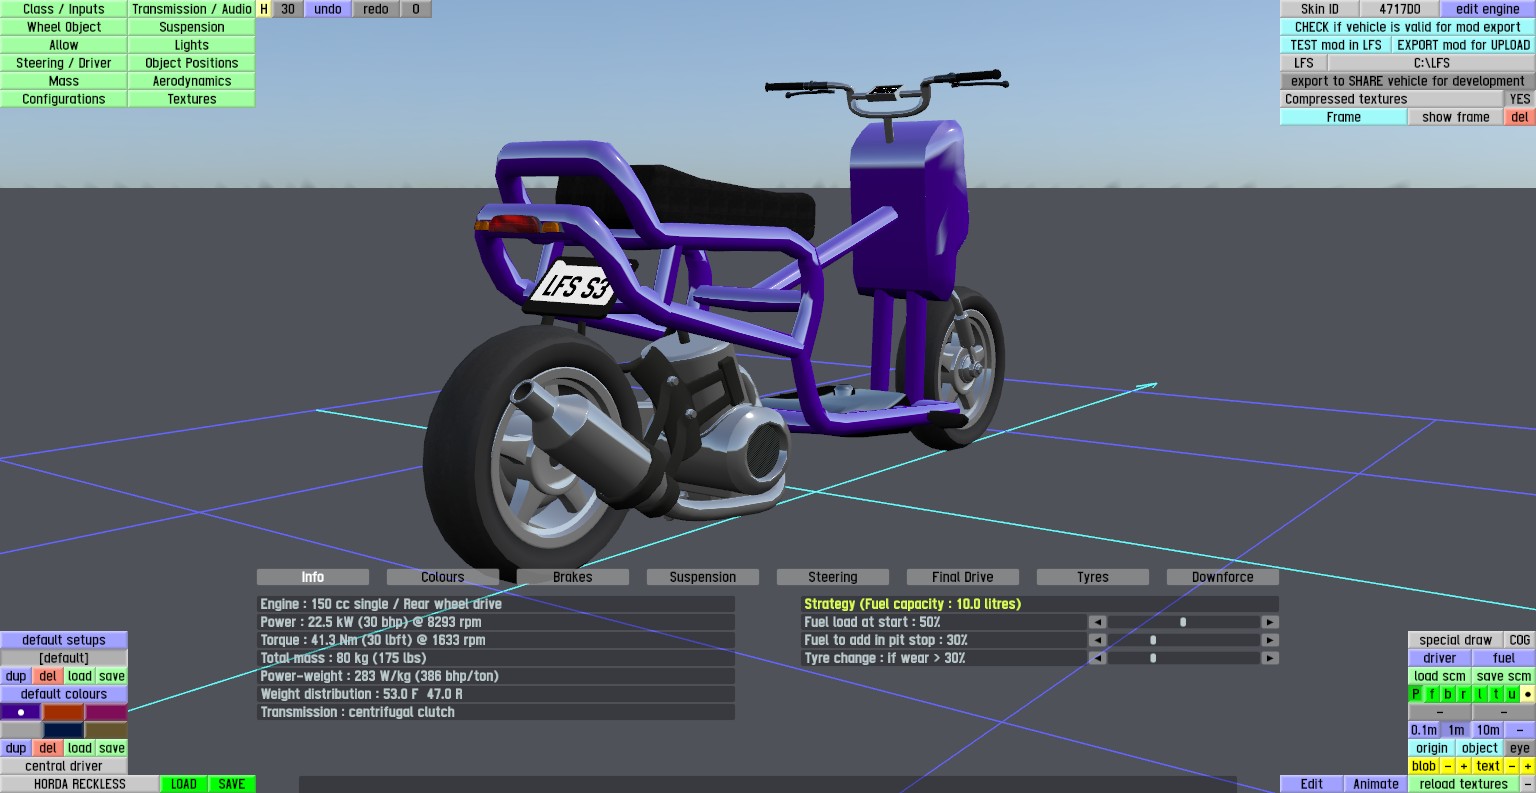Check if vehicle is valid for mod export

pyautogui.click(x=1408, y=27)
